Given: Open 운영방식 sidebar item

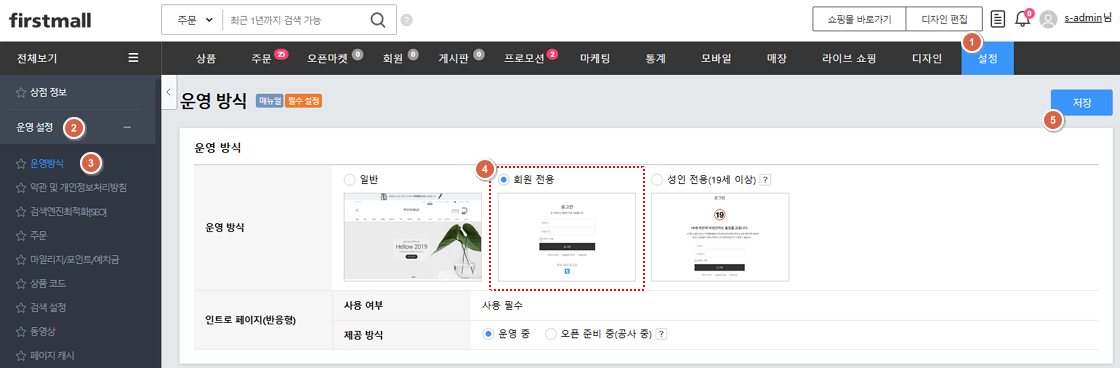Looking at the screenshot, I should click(x=47, y=164).
